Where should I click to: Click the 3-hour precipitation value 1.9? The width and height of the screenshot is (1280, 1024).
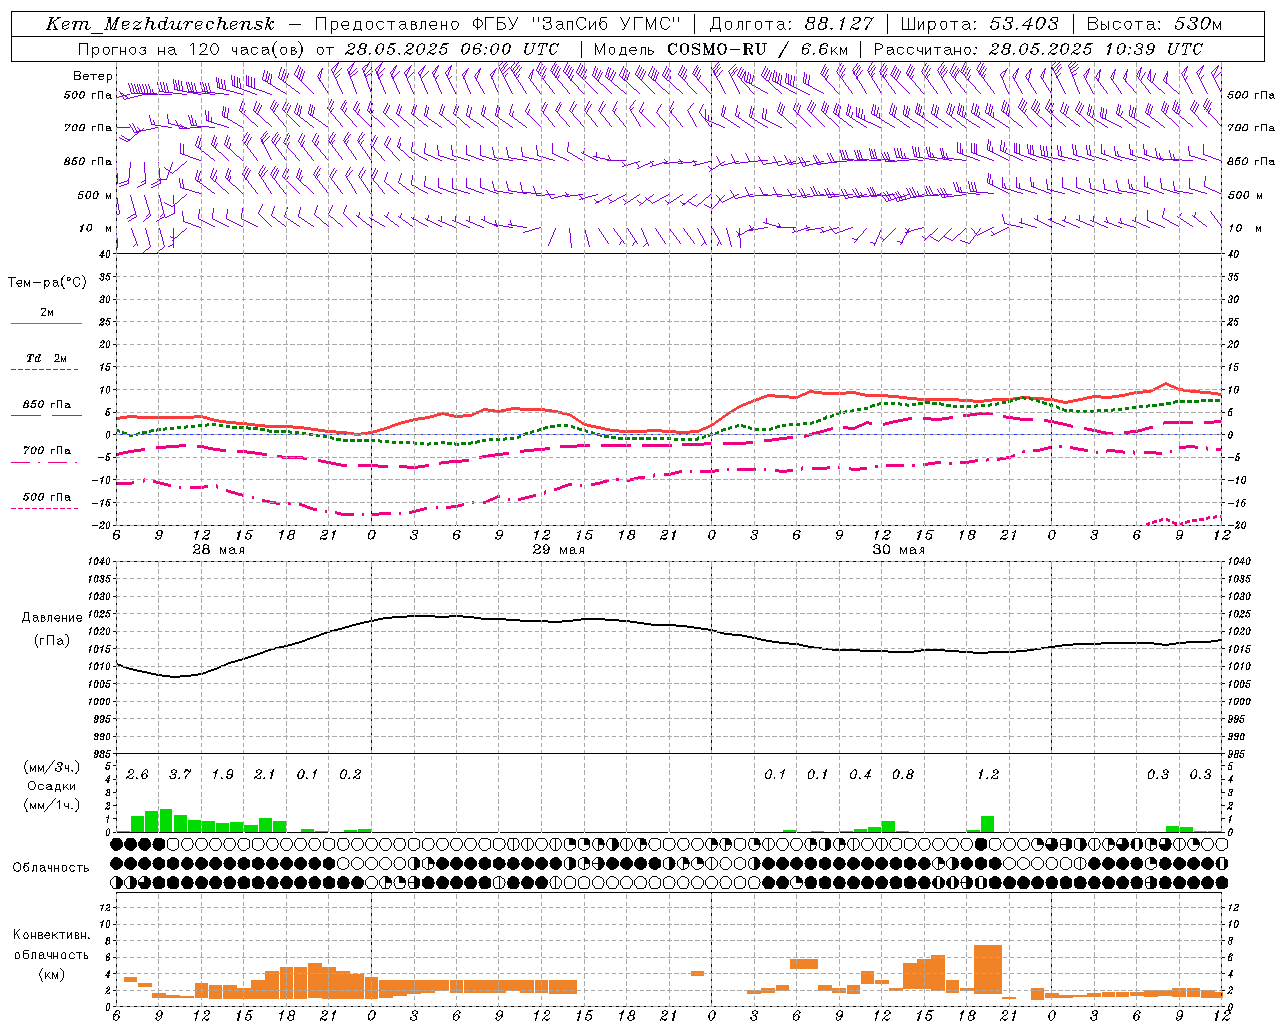coord(222,774)
